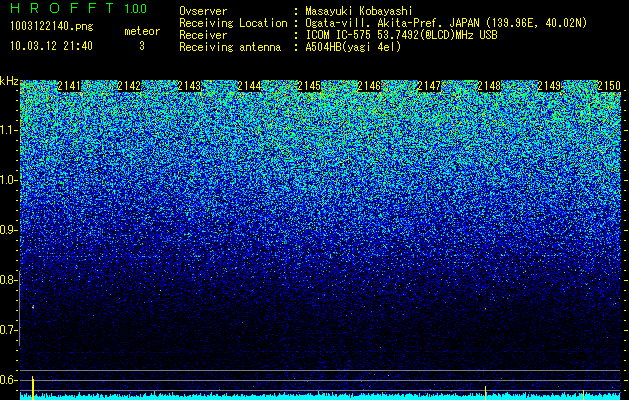The image size is (629, 400).
Task: Select the 2144 time marker
Action: [249, 86]
